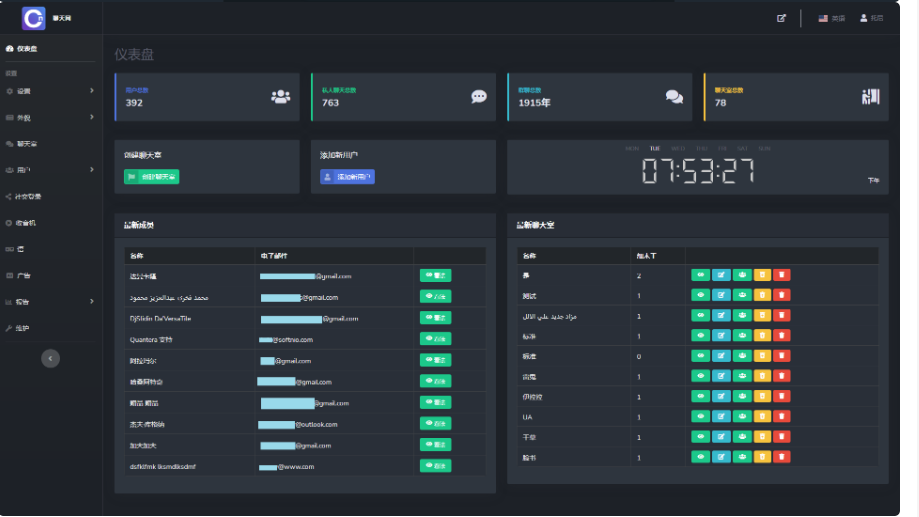Click the green Create Chat Room button
The width and height of the screenshot is (919, 517).
point(151,177)
